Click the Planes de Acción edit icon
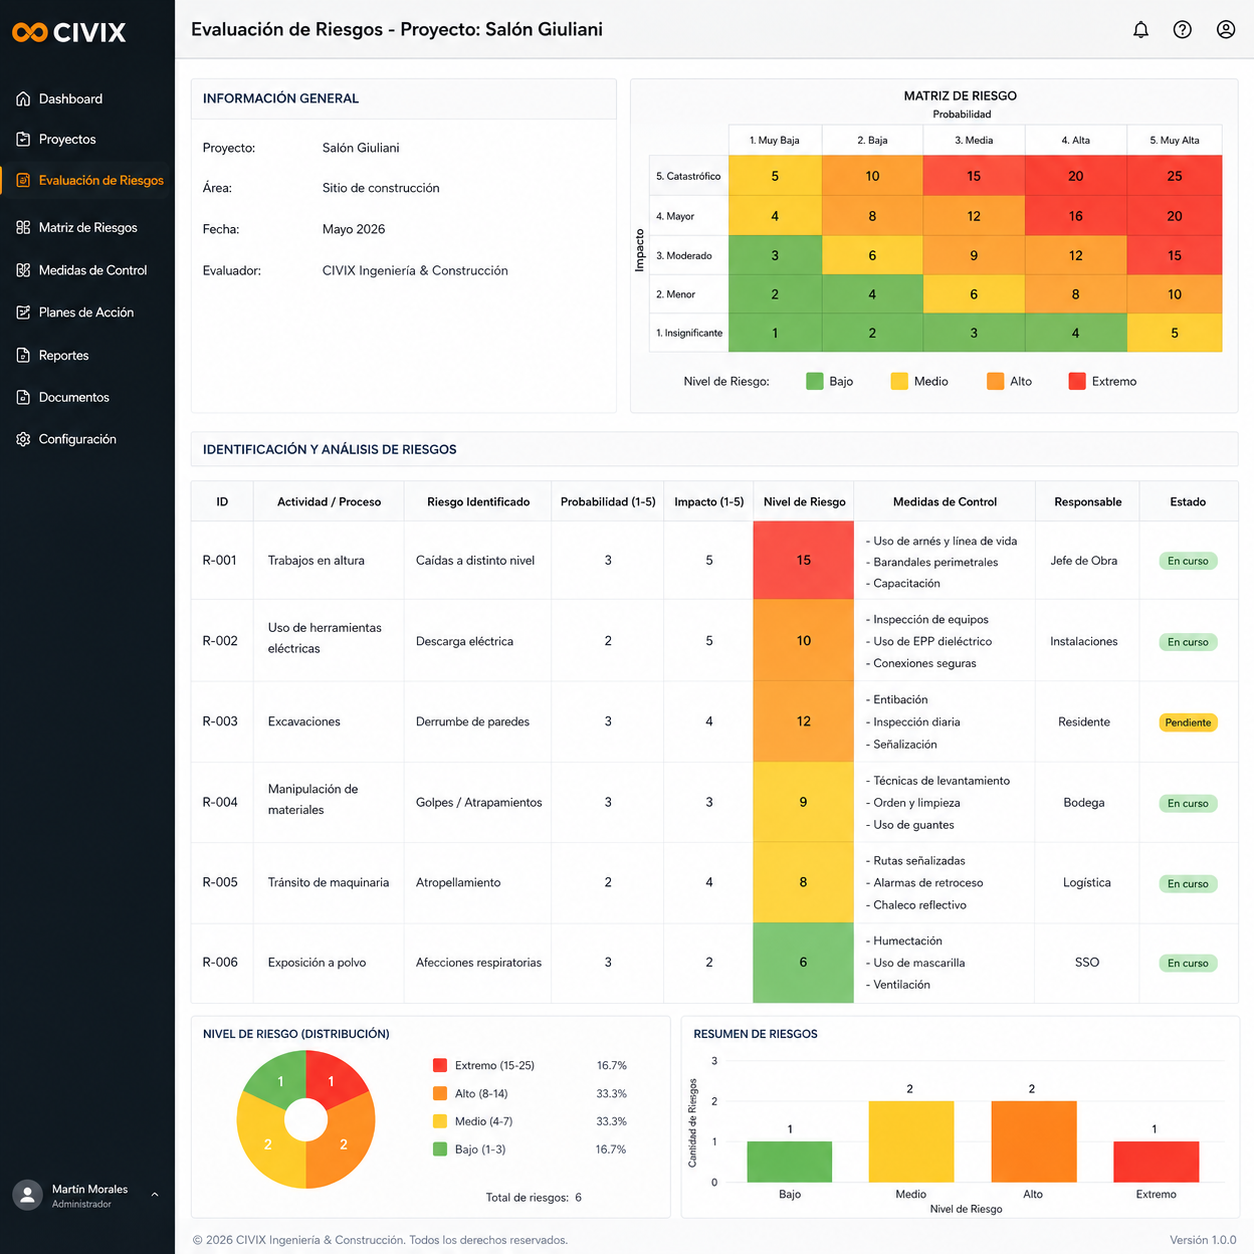 tap(23, 312)
